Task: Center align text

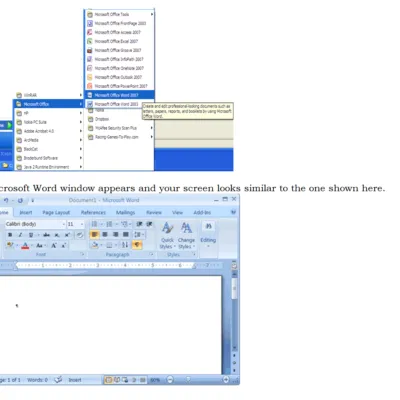Action: [105, 235]
